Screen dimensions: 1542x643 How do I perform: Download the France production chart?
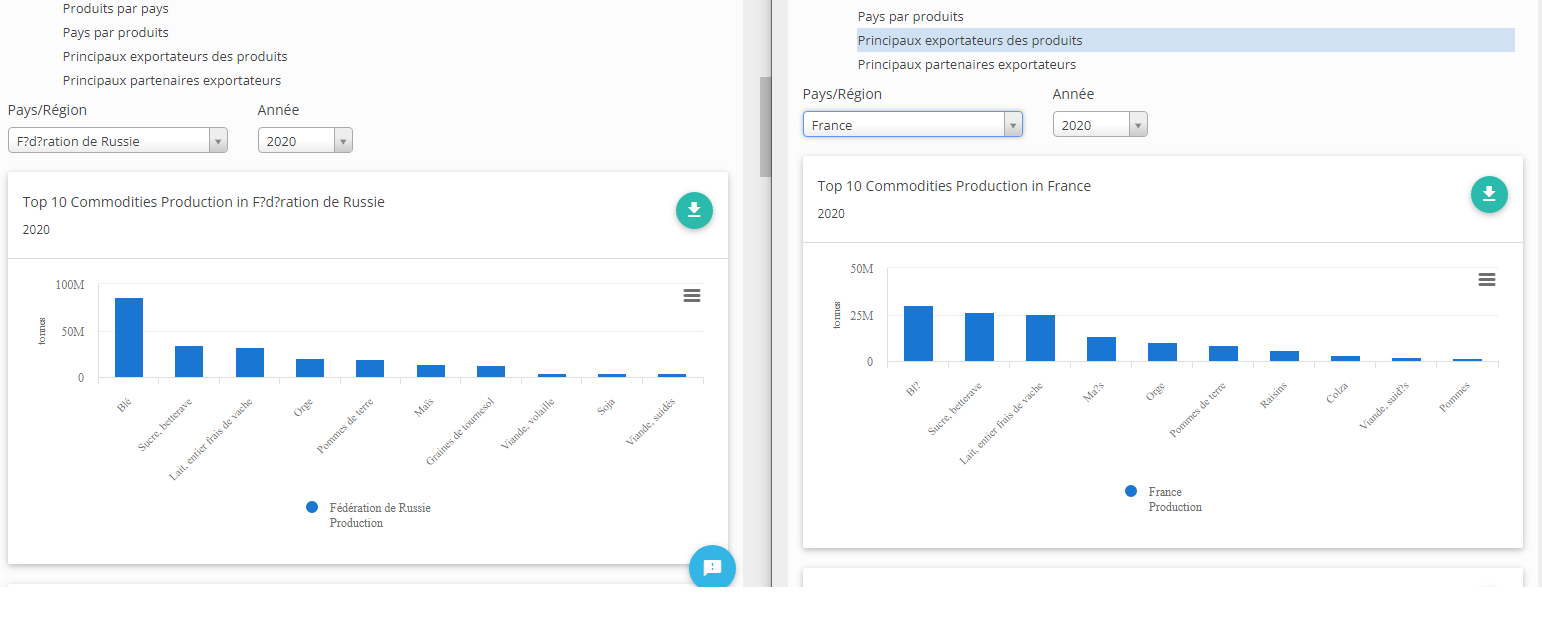pos(1489,194)
